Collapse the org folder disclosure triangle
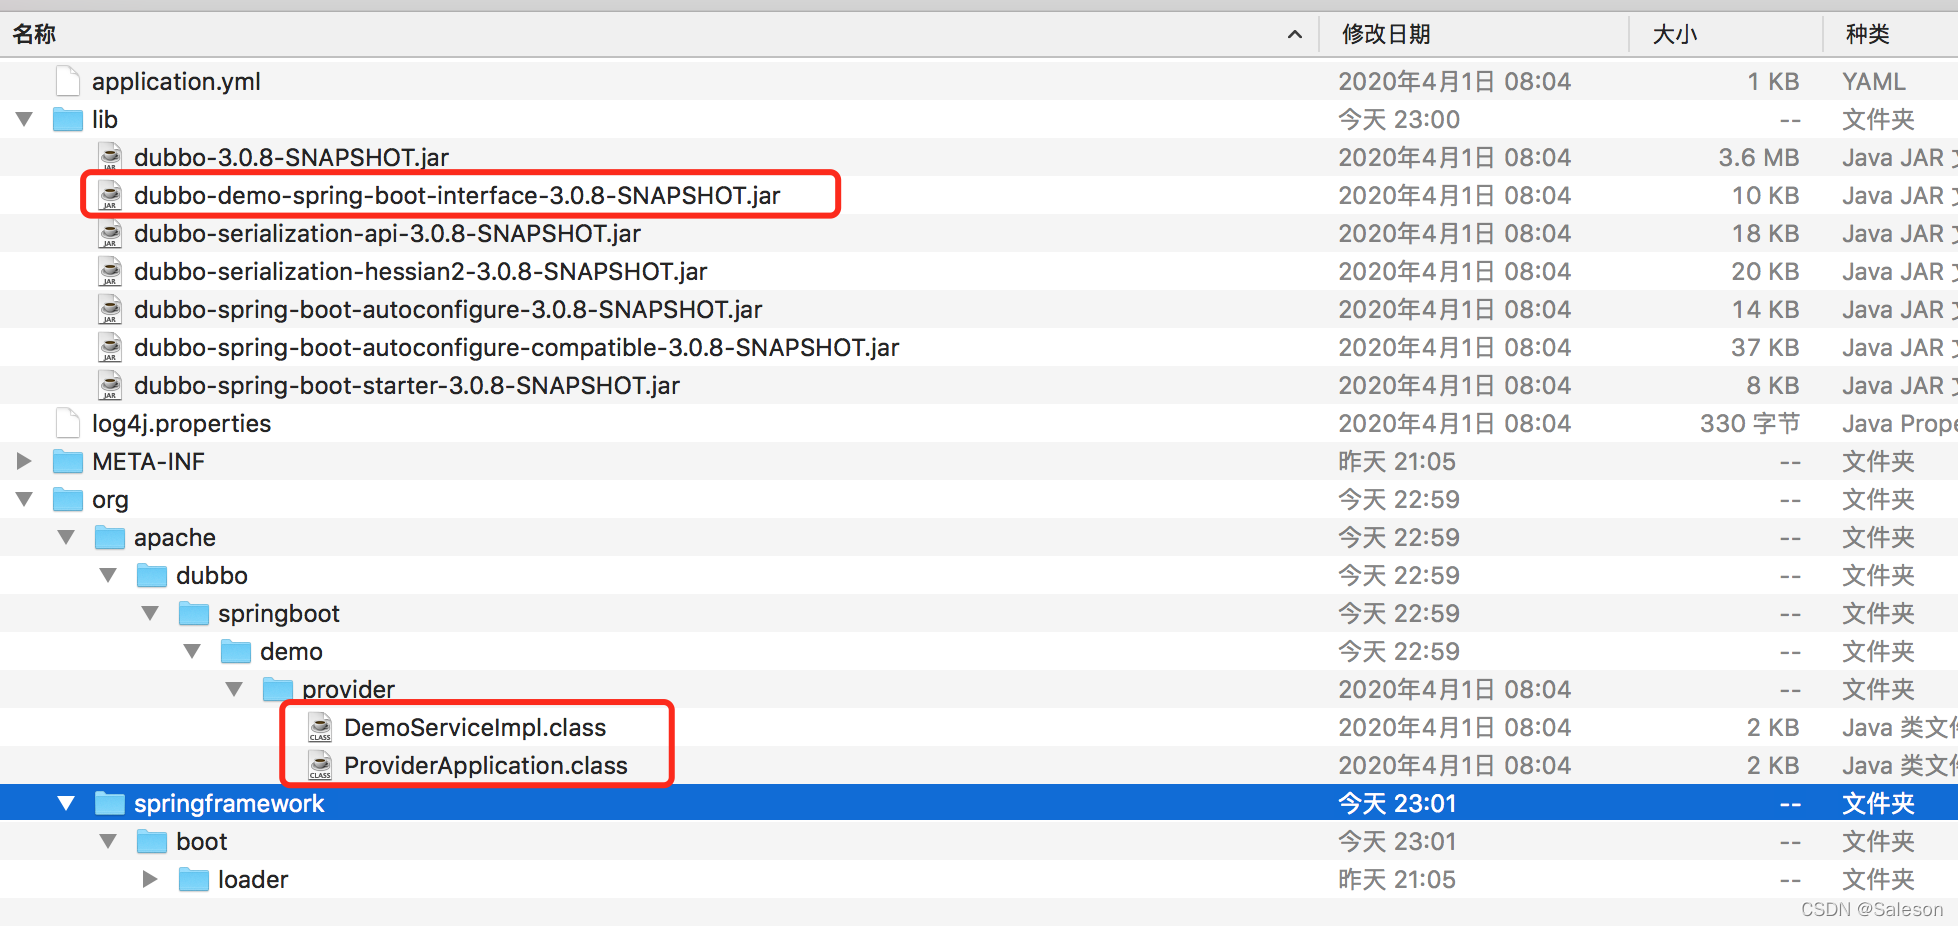The image size is (1958, 926). coord(24,499)
